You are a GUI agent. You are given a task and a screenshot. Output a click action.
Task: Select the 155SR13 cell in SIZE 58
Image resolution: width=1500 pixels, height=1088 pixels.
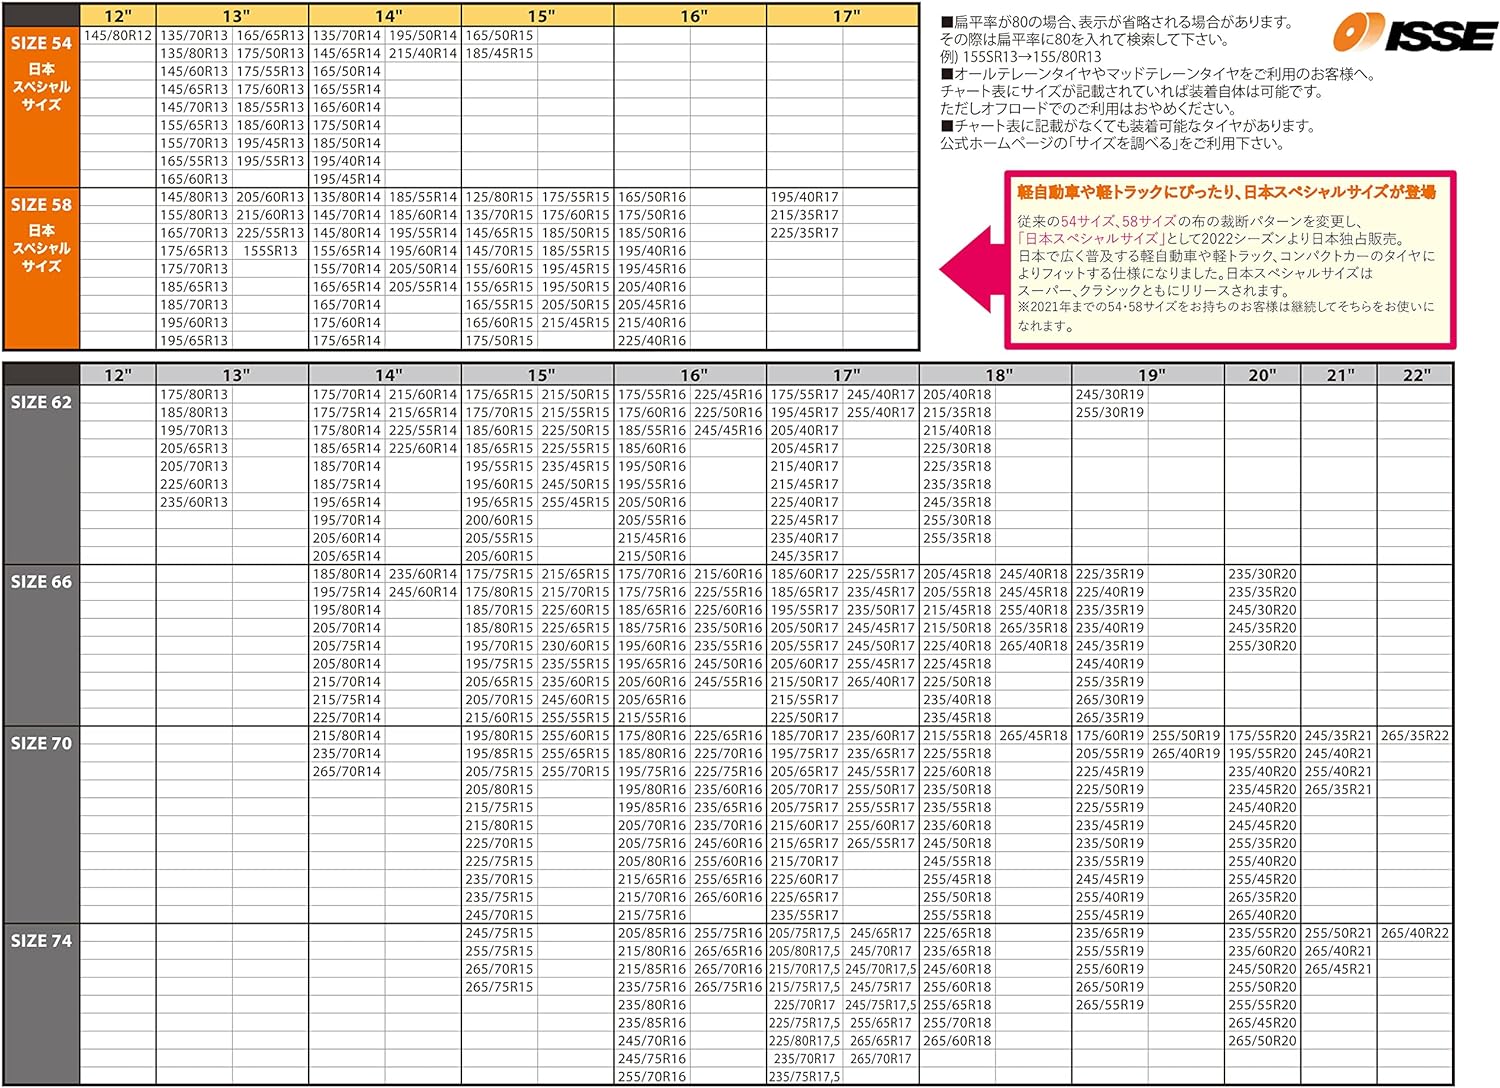point(270,251)
